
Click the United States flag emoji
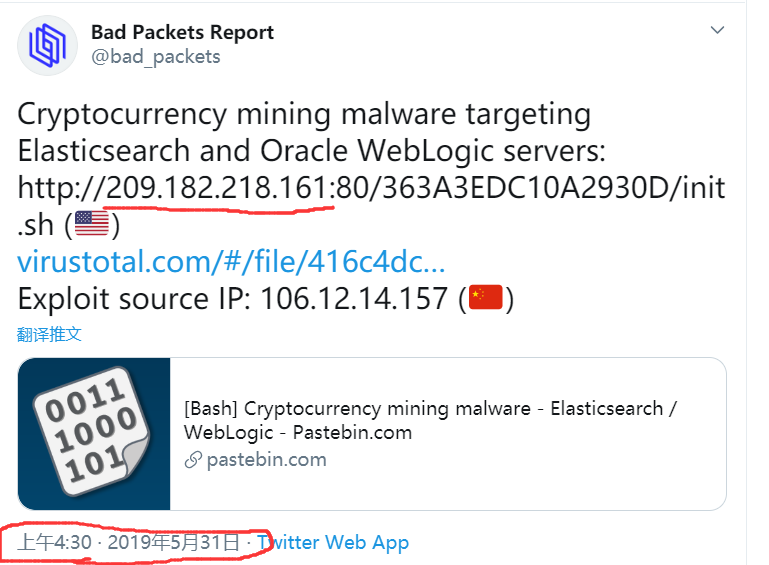pyautogui.click(x=92, y=225)
